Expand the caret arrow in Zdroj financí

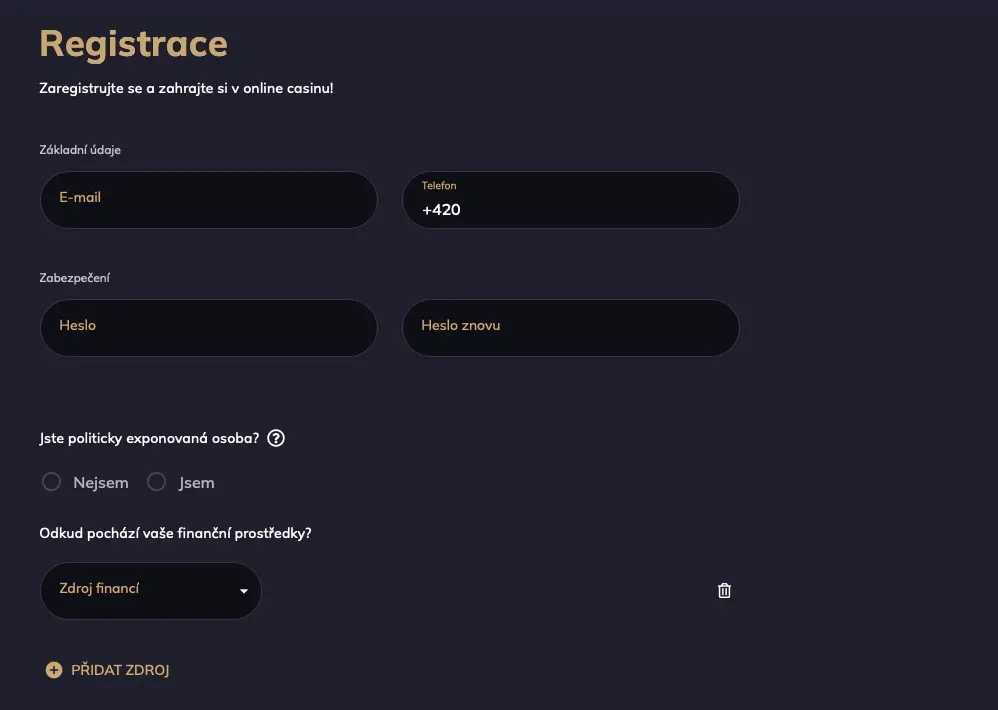coord(244,591)
